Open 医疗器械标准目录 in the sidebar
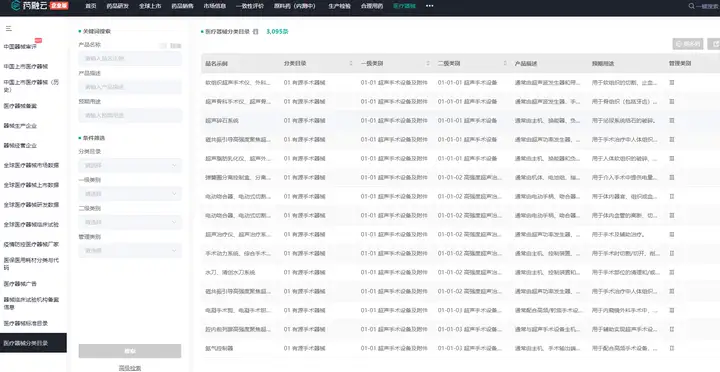Image resolution: width=720 pixels, height=372 pixels. (x=26, y=323)
